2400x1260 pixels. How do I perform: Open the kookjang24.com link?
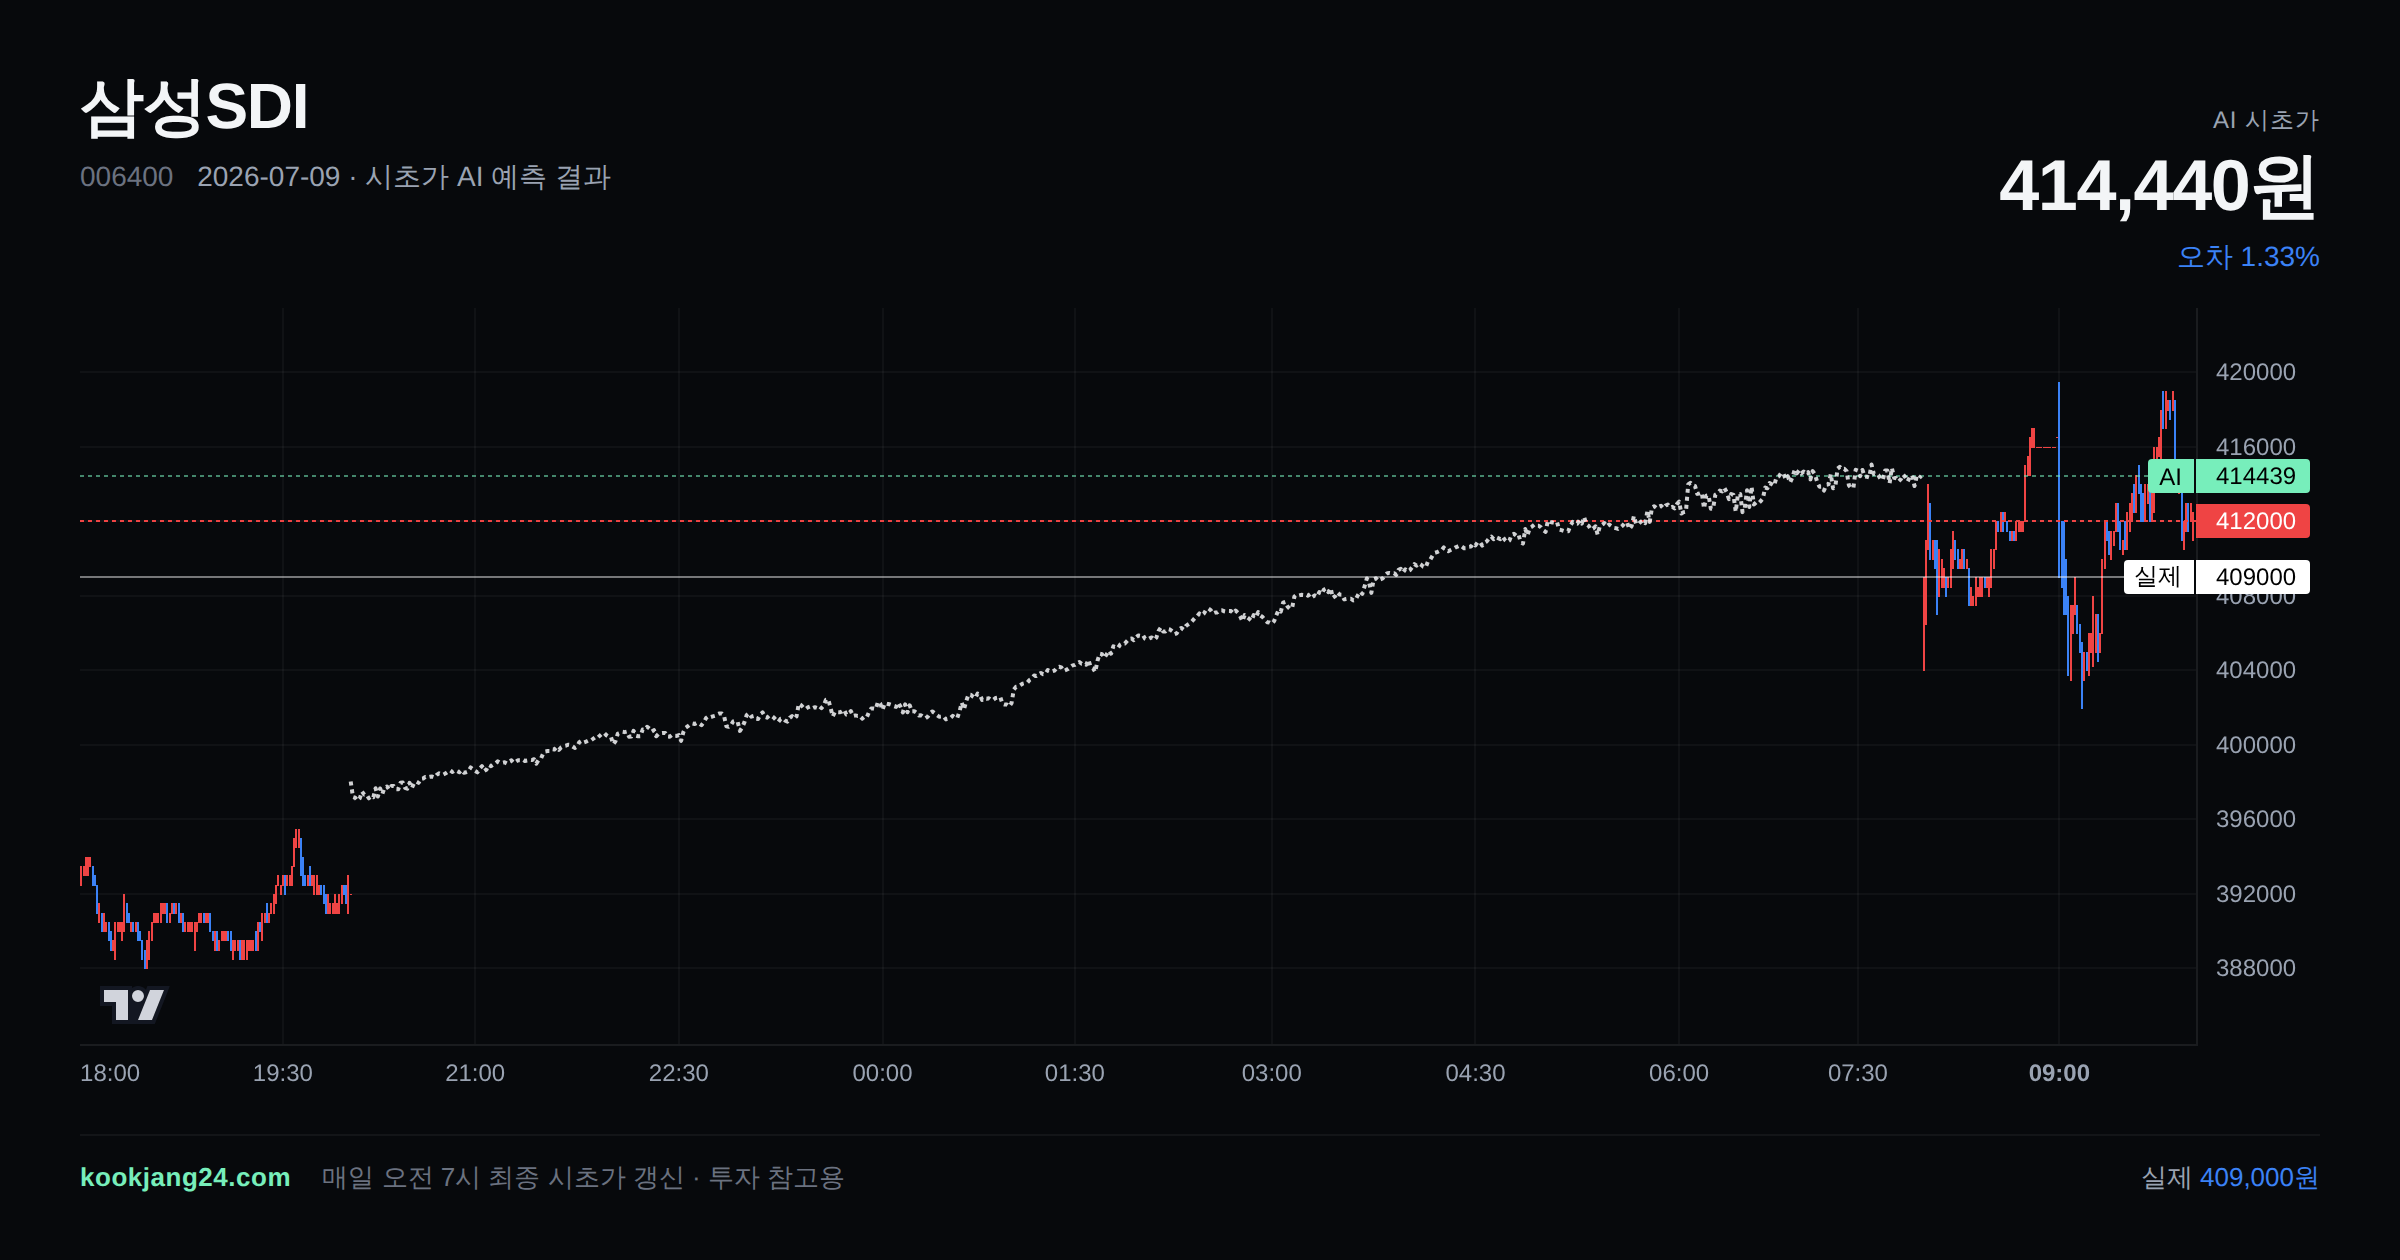[x=185, y=1177]
